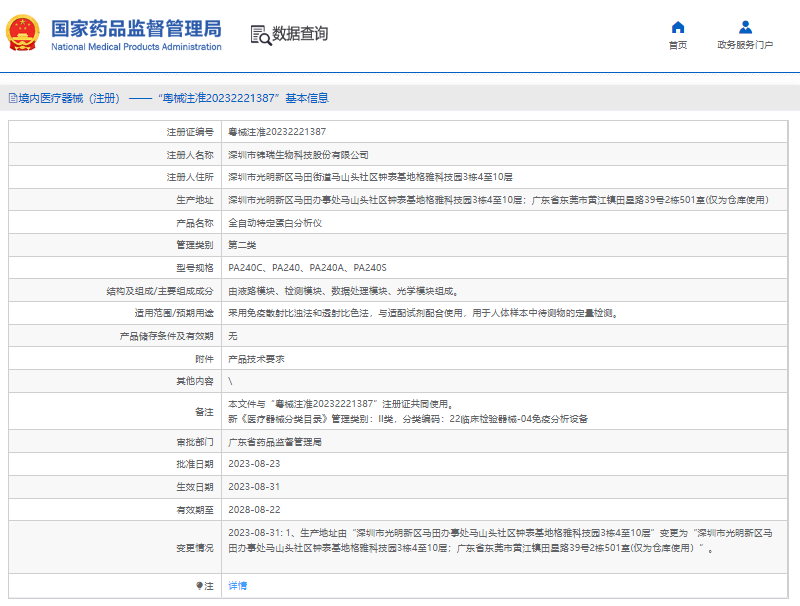This screenshot has width=800, height=606.
Task: Select the 采用免疫散射比浊法 intended use value
Action: (x=423, y=313)
